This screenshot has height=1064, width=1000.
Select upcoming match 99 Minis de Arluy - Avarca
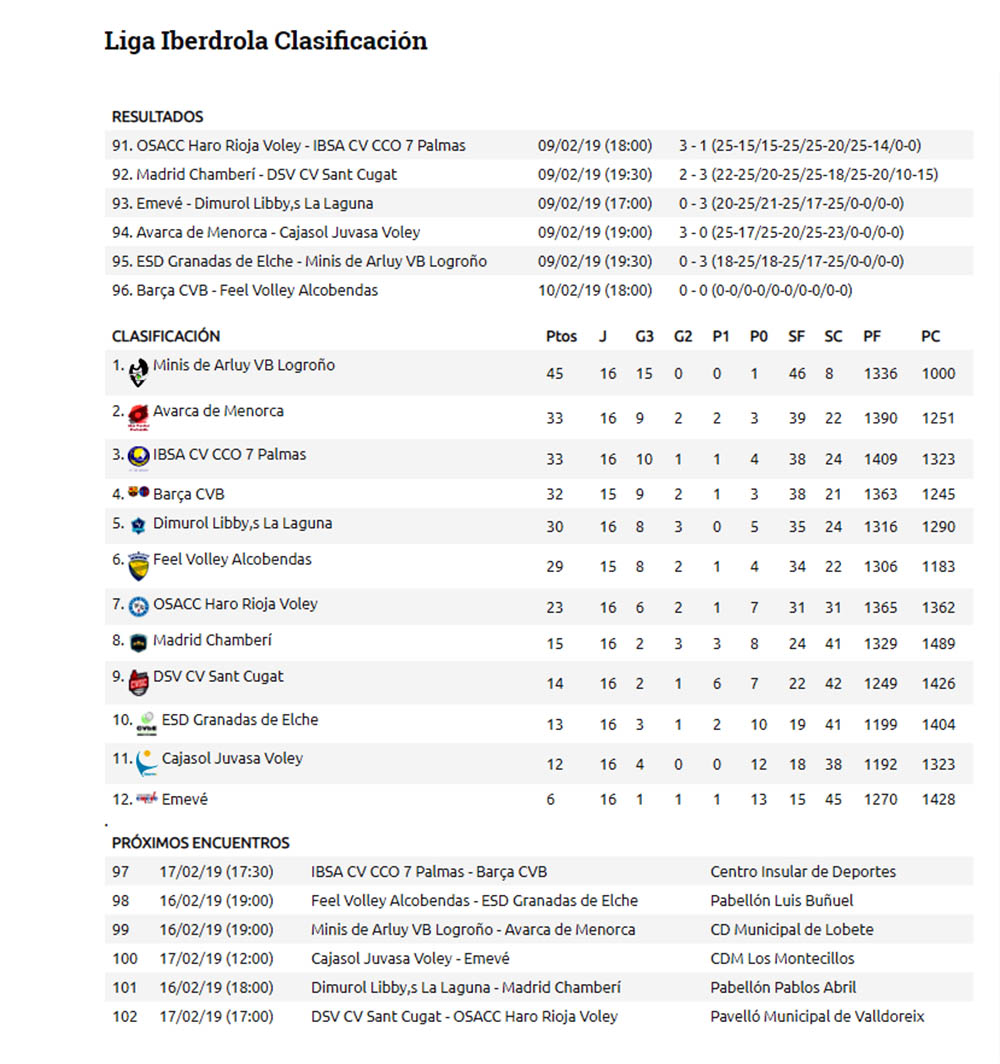coord(473,929)
